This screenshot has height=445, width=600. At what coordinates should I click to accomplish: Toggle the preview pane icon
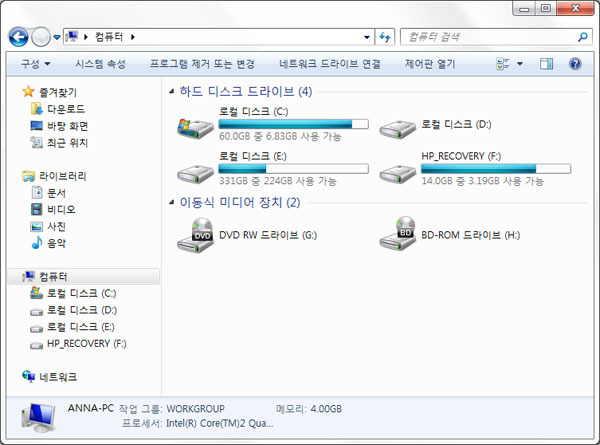pos(546,64)
